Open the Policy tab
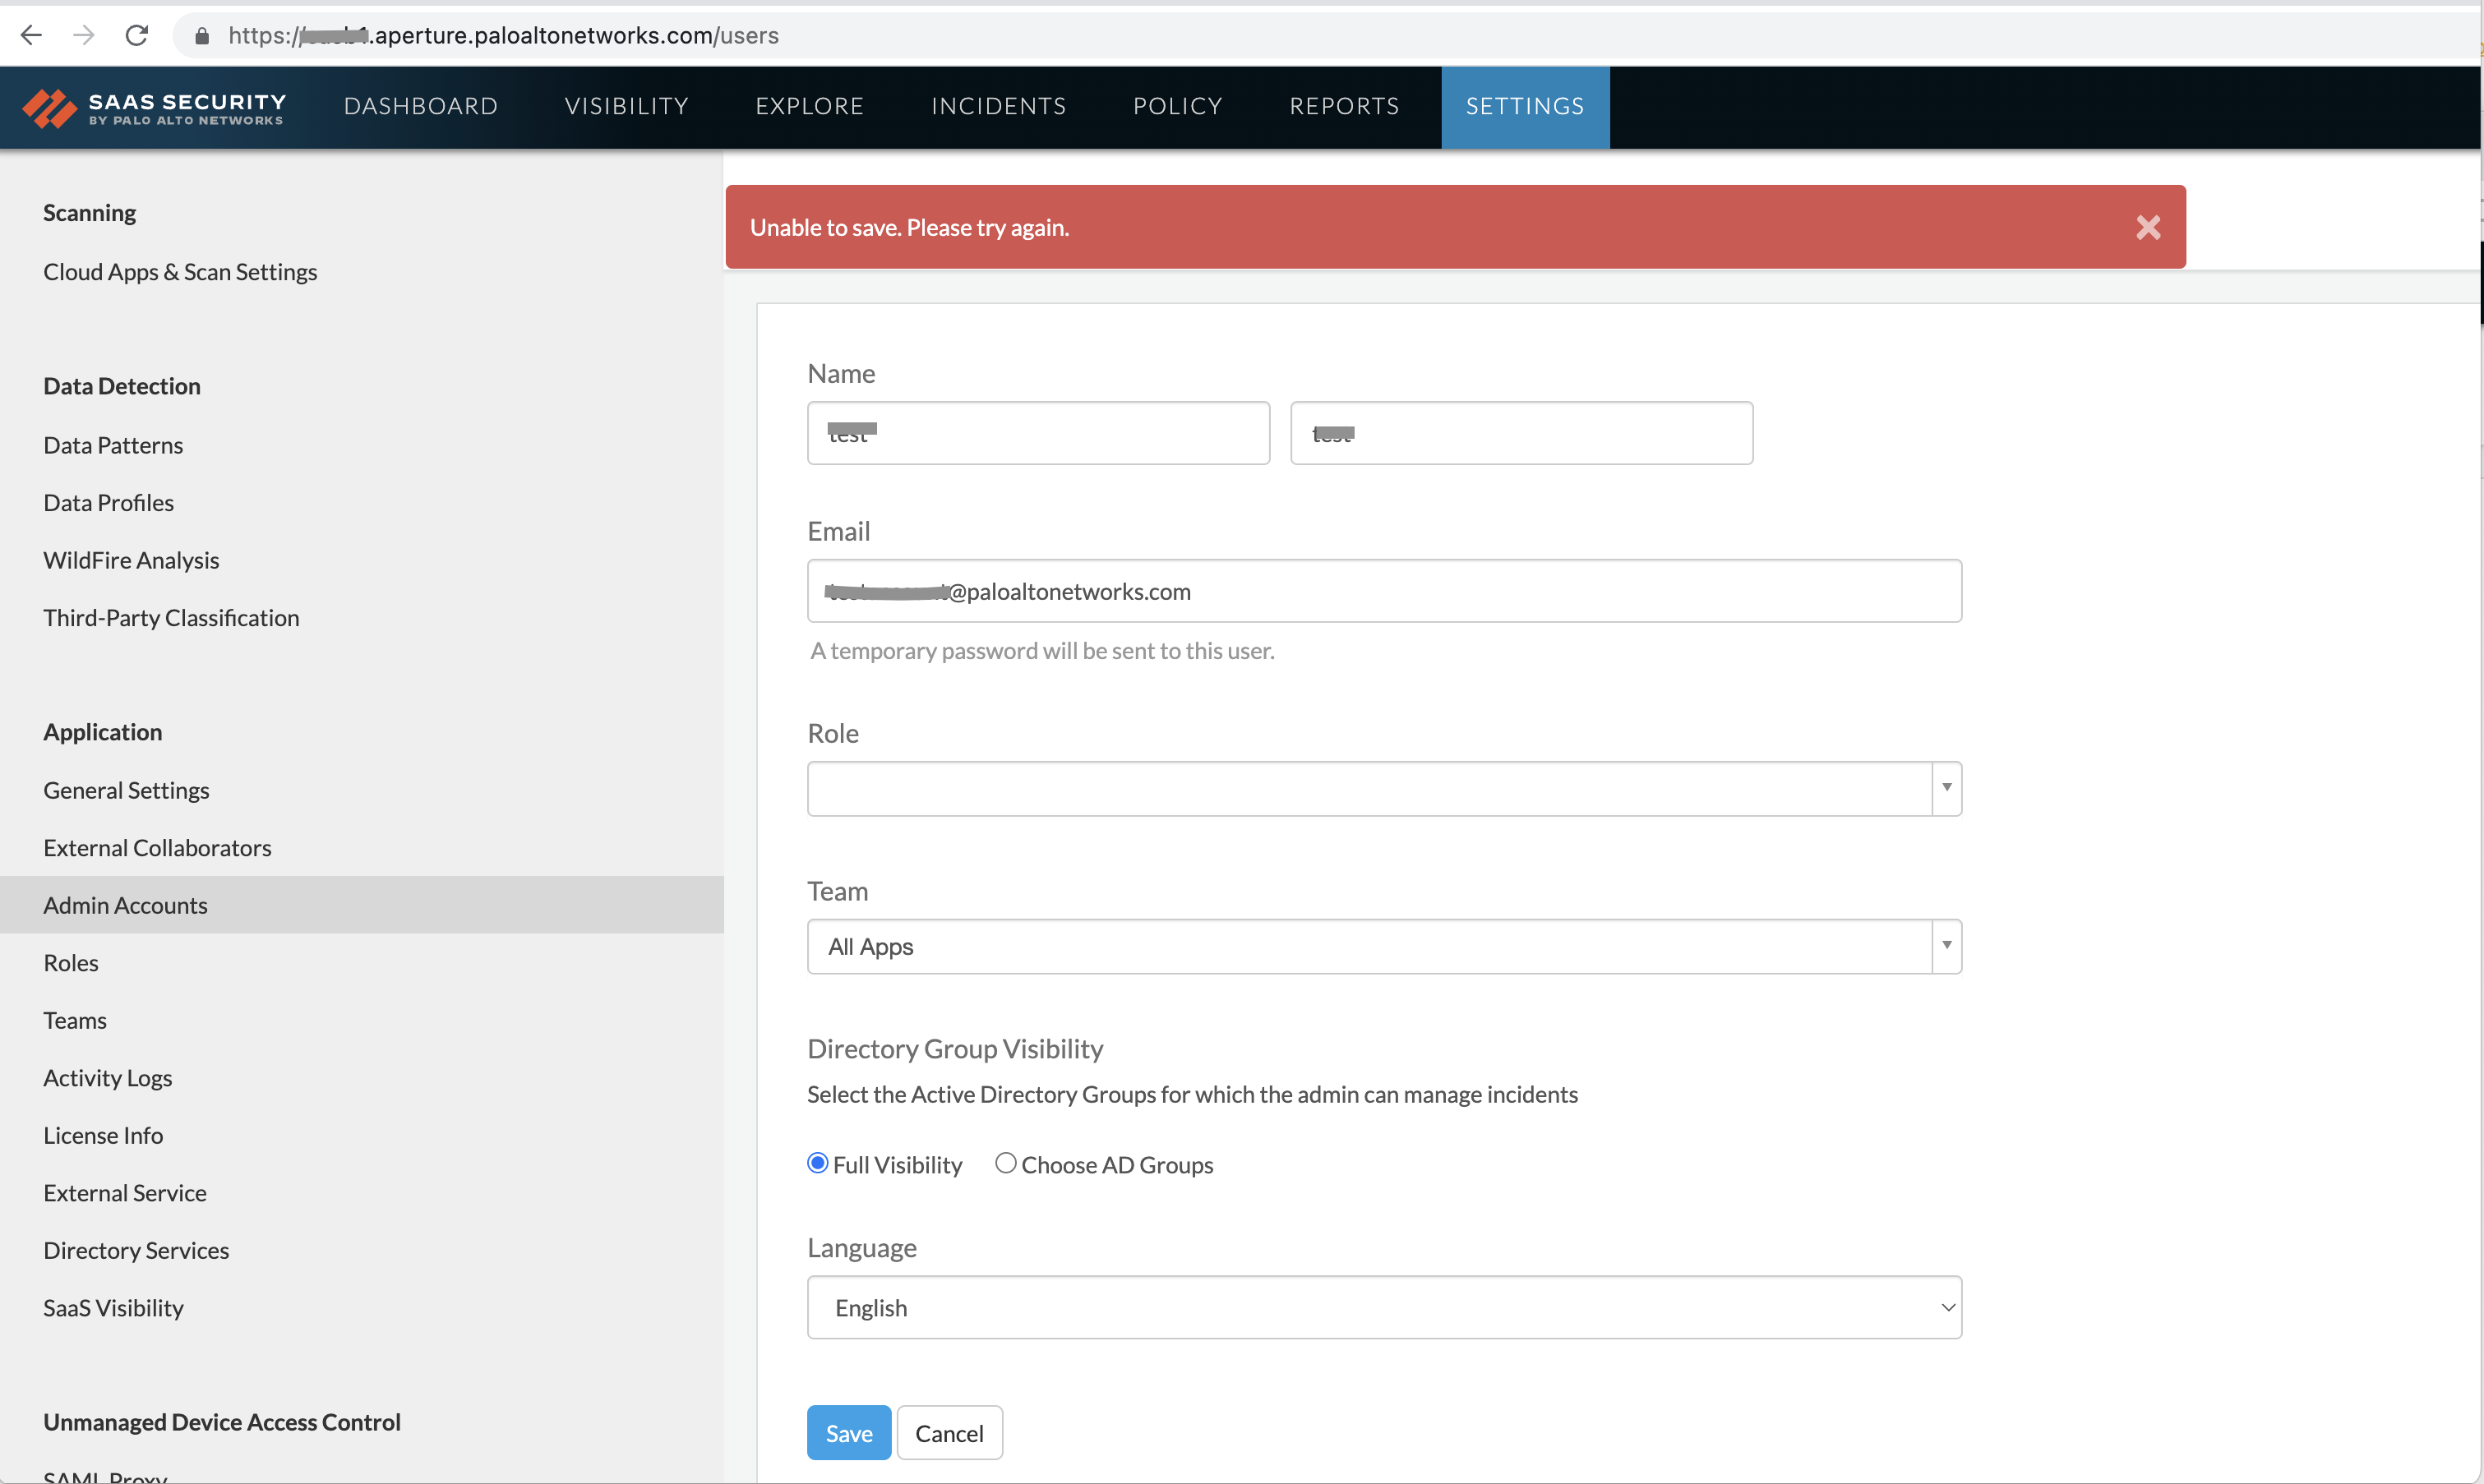This screenshot has height=1484, width=2484. [x=1177, y=107]
